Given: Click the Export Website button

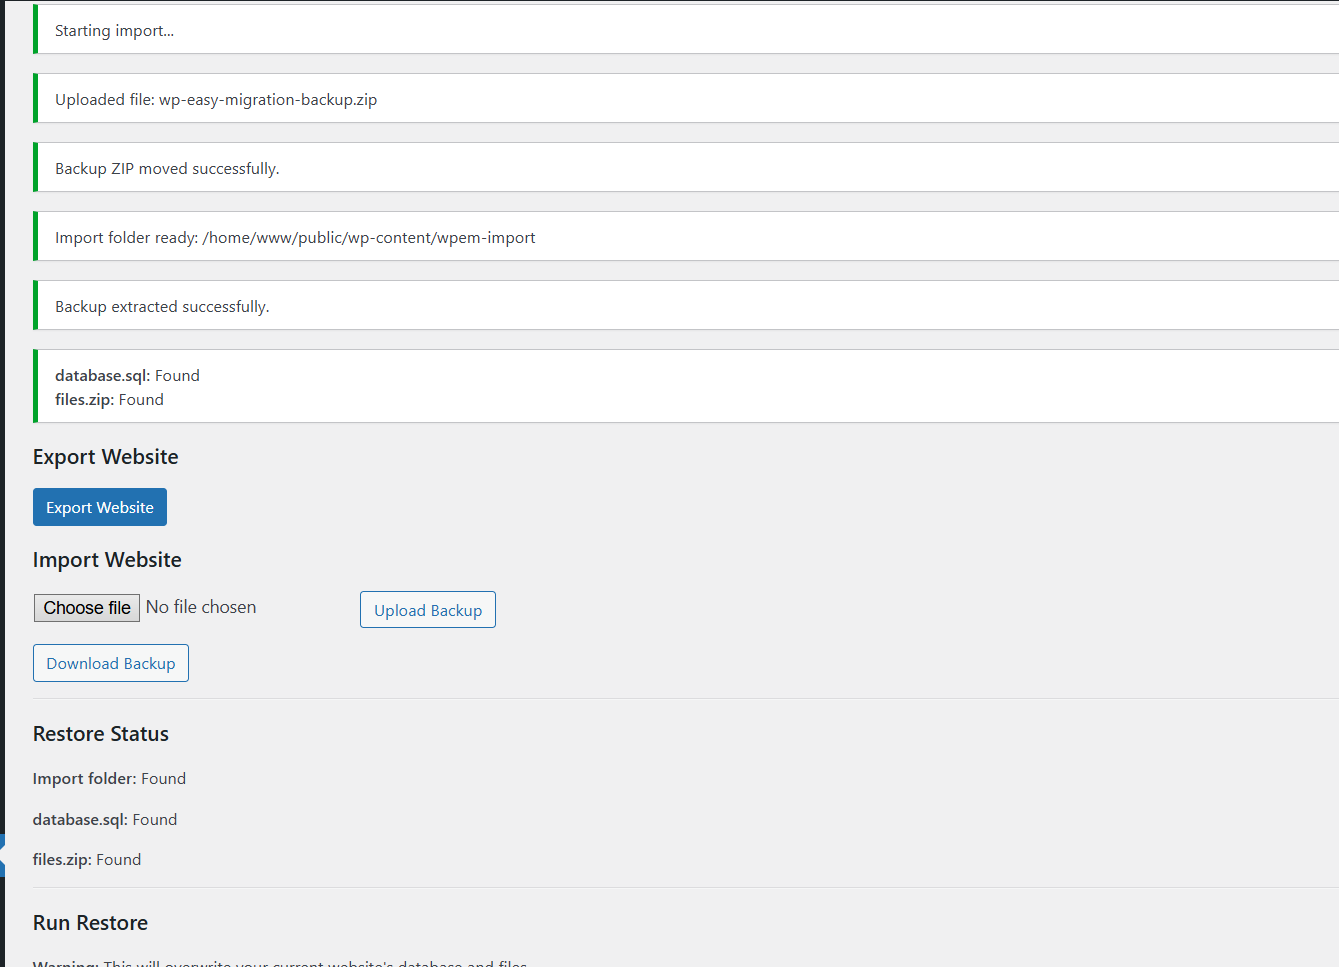Looking at the screenshot, I should pos(100,507).
